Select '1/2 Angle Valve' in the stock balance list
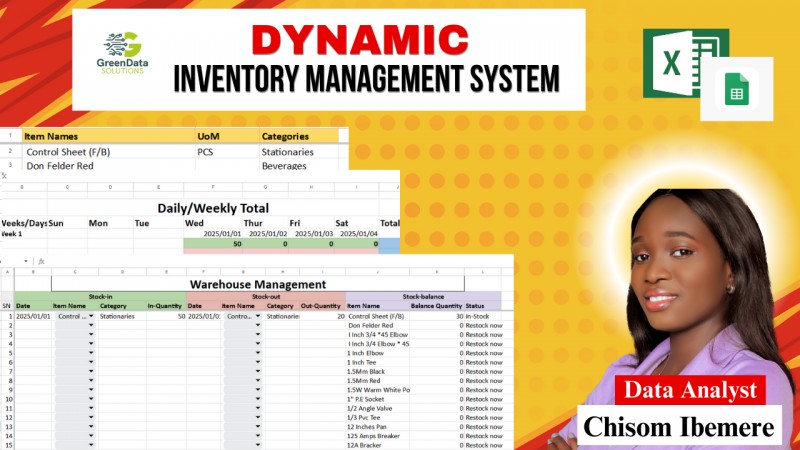The height and width of the screenshot is (450, 800). pyautogui.click(x=370, y=408)
